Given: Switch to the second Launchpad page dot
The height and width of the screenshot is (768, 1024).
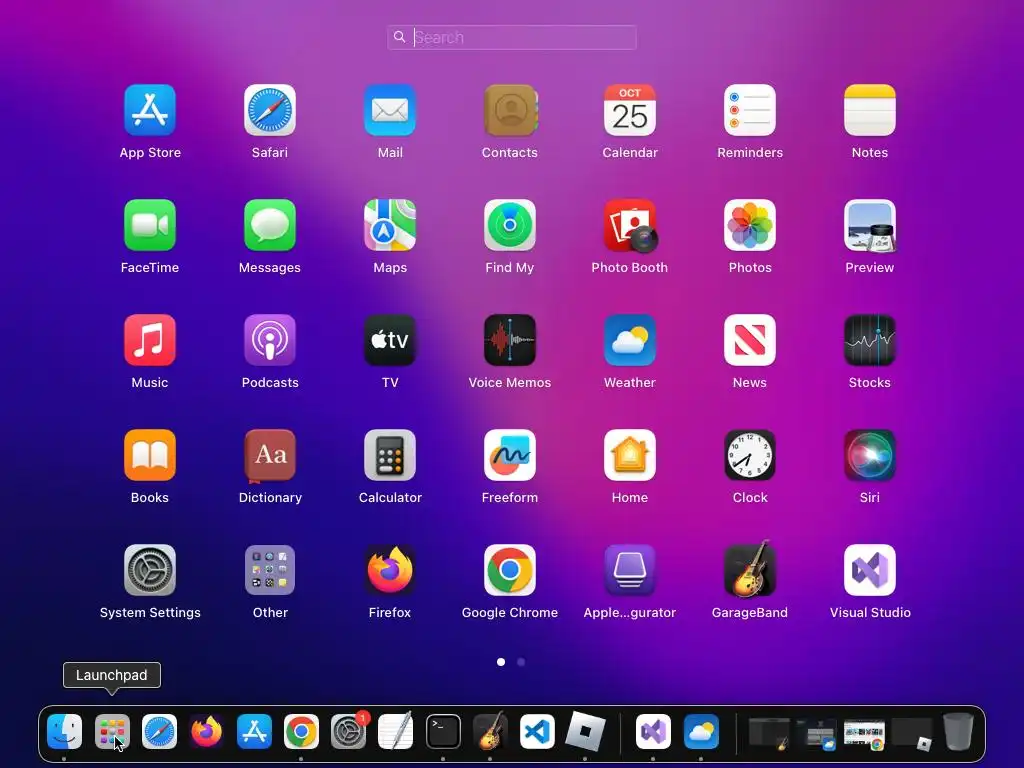Looking at the screenshot, I should pyautogui.click(x=520, y=662).
